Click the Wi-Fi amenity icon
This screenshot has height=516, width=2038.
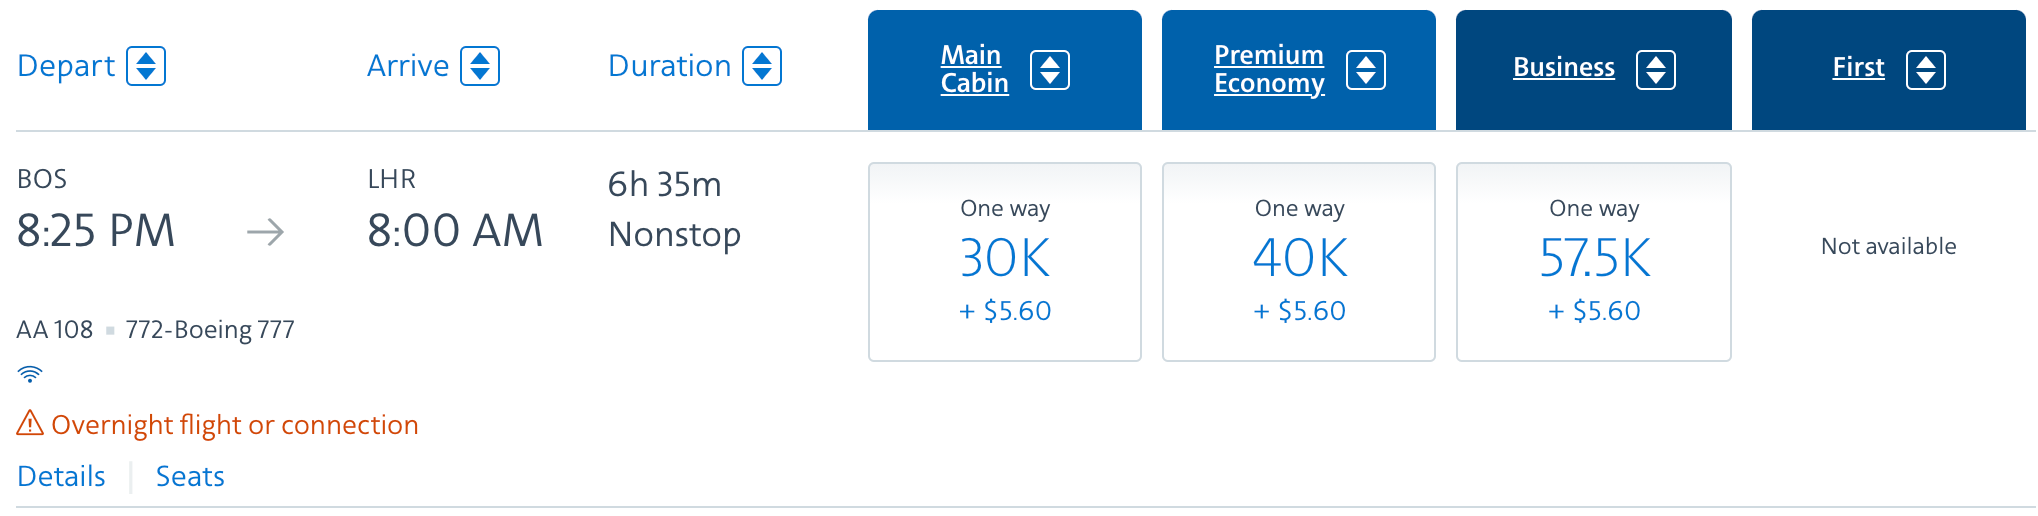click(x=30, y=374)
